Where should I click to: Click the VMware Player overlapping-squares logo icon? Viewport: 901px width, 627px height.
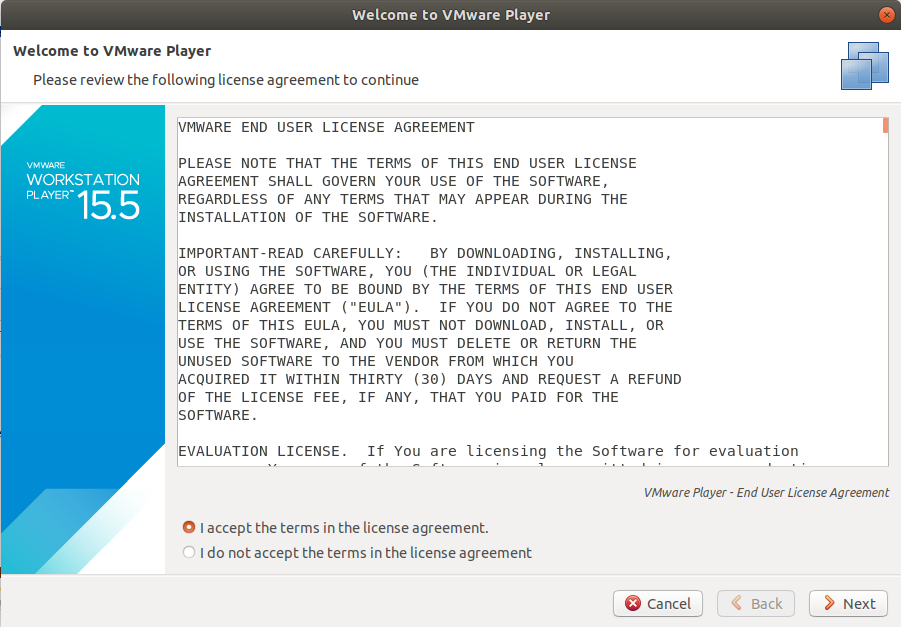click(864, 66)
